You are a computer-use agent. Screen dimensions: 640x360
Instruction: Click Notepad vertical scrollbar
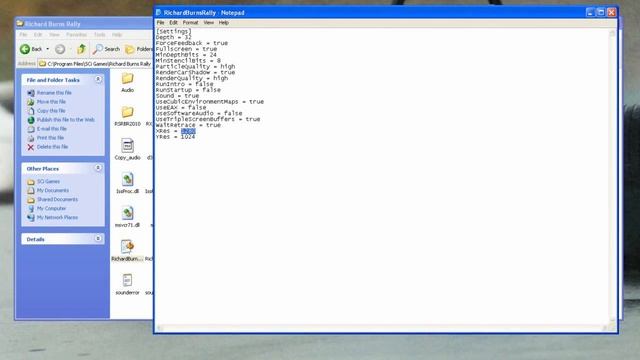(x=612, y=176)
